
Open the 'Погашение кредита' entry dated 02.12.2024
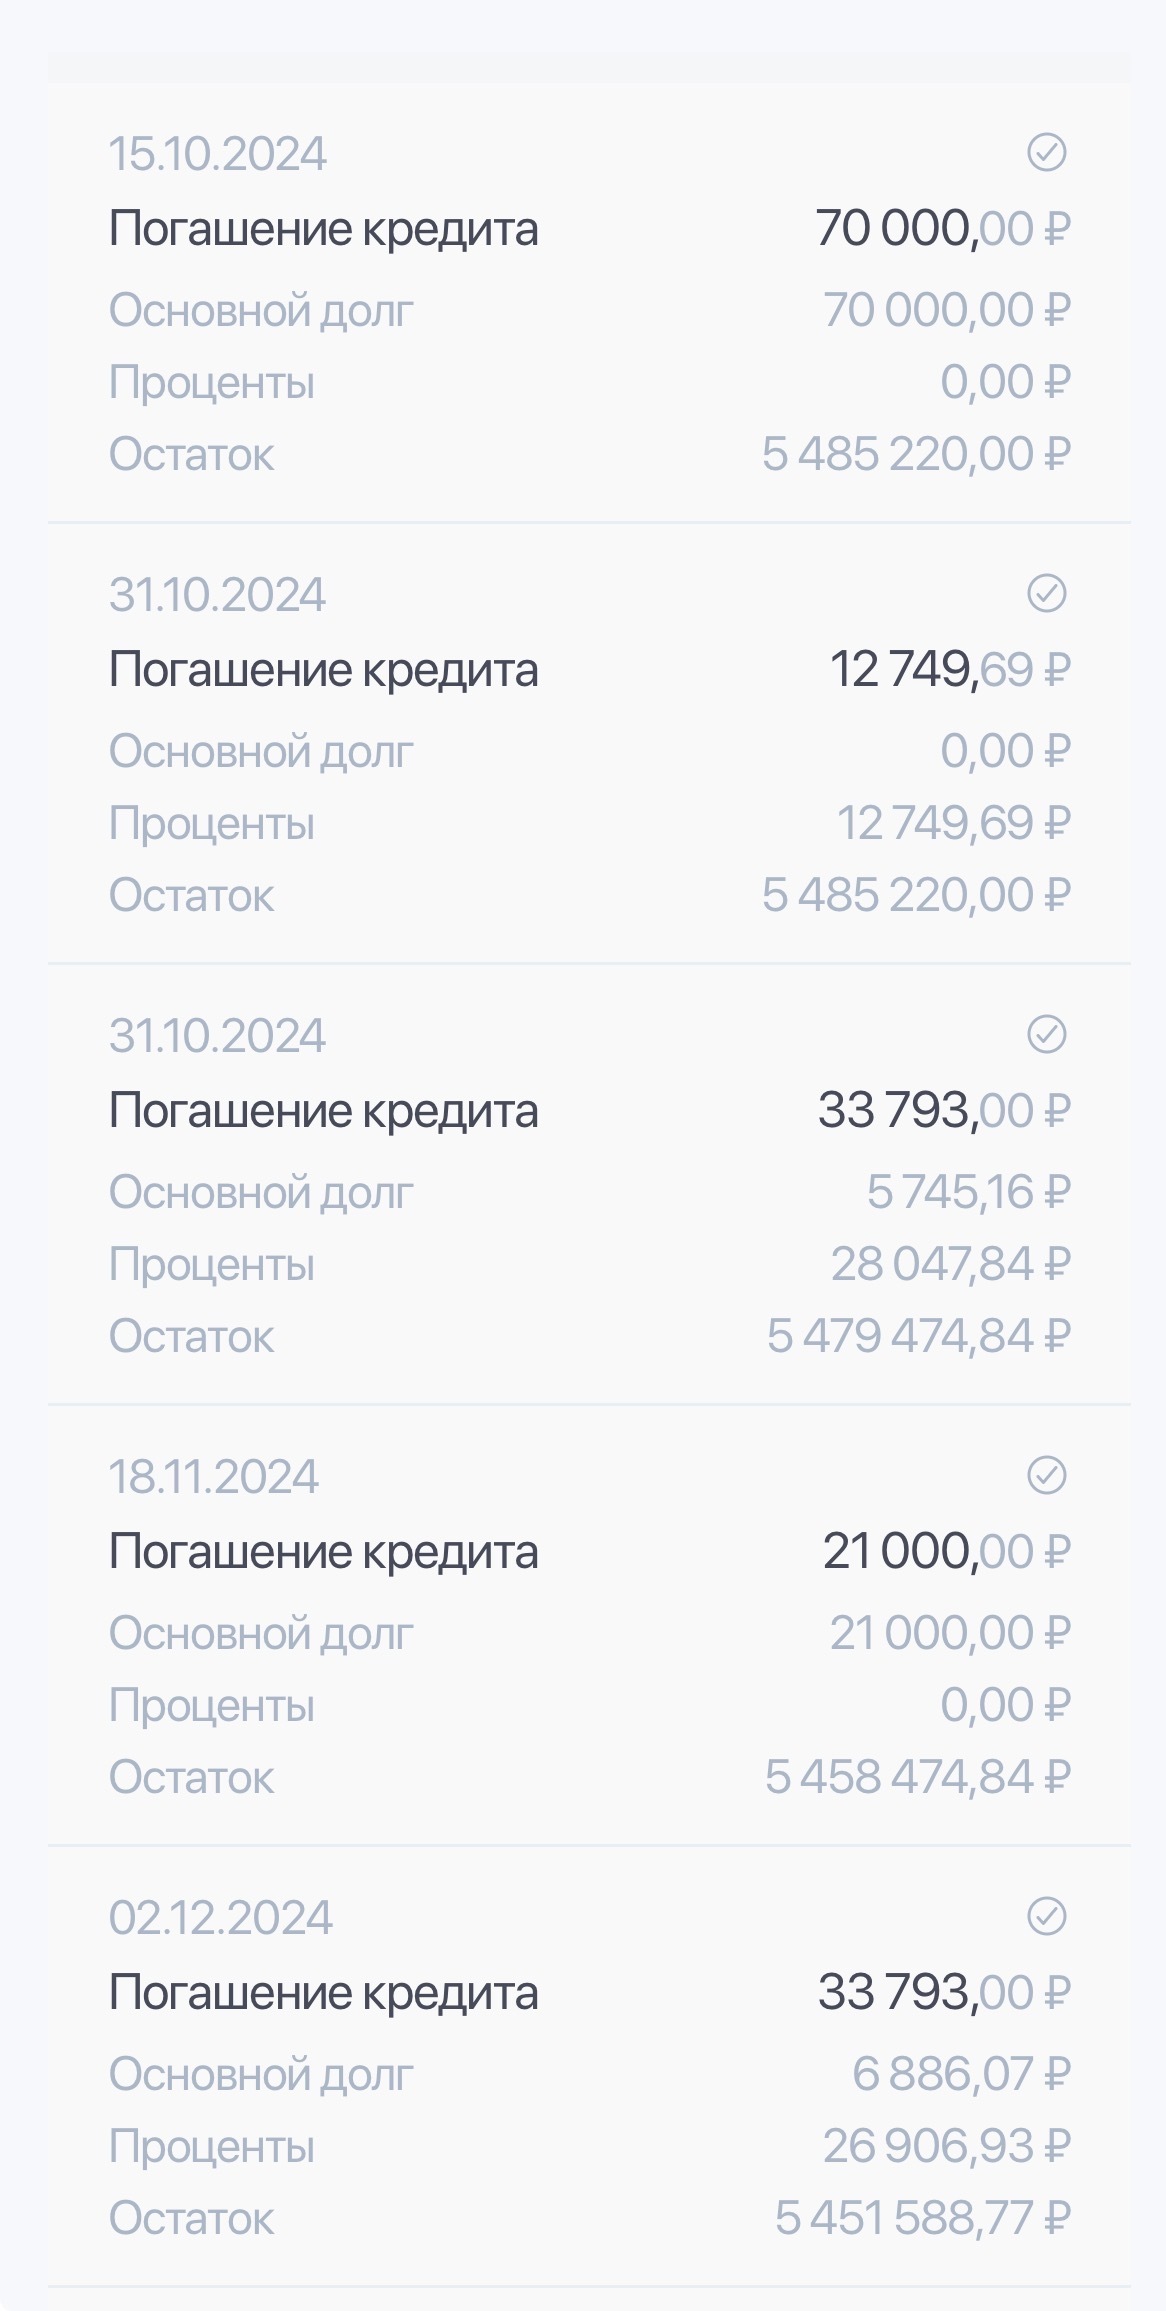click(323, 1993)
